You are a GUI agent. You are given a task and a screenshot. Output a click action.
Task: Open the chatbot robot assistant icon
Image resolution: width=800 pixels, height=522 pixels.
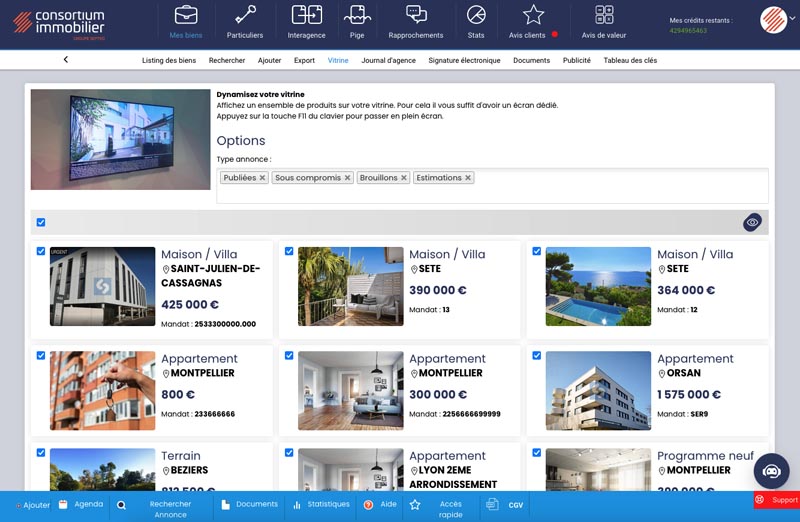coord(771,470)
